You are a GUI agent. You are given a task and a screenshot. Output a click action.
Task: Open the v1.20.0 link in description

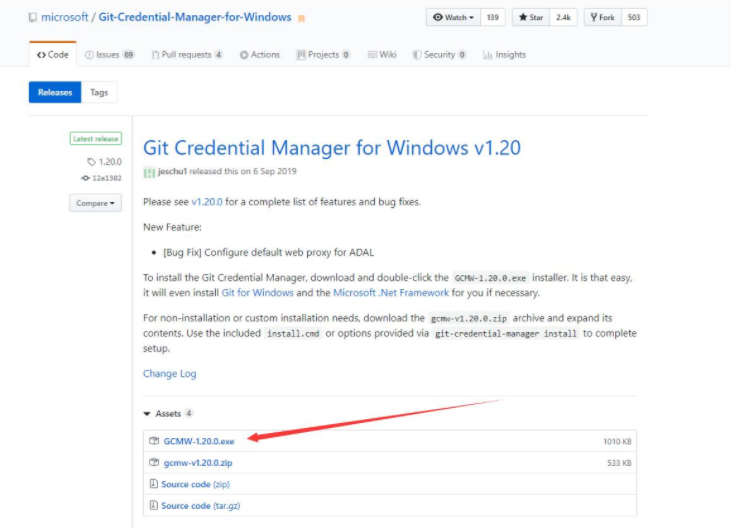click(207, 202)
